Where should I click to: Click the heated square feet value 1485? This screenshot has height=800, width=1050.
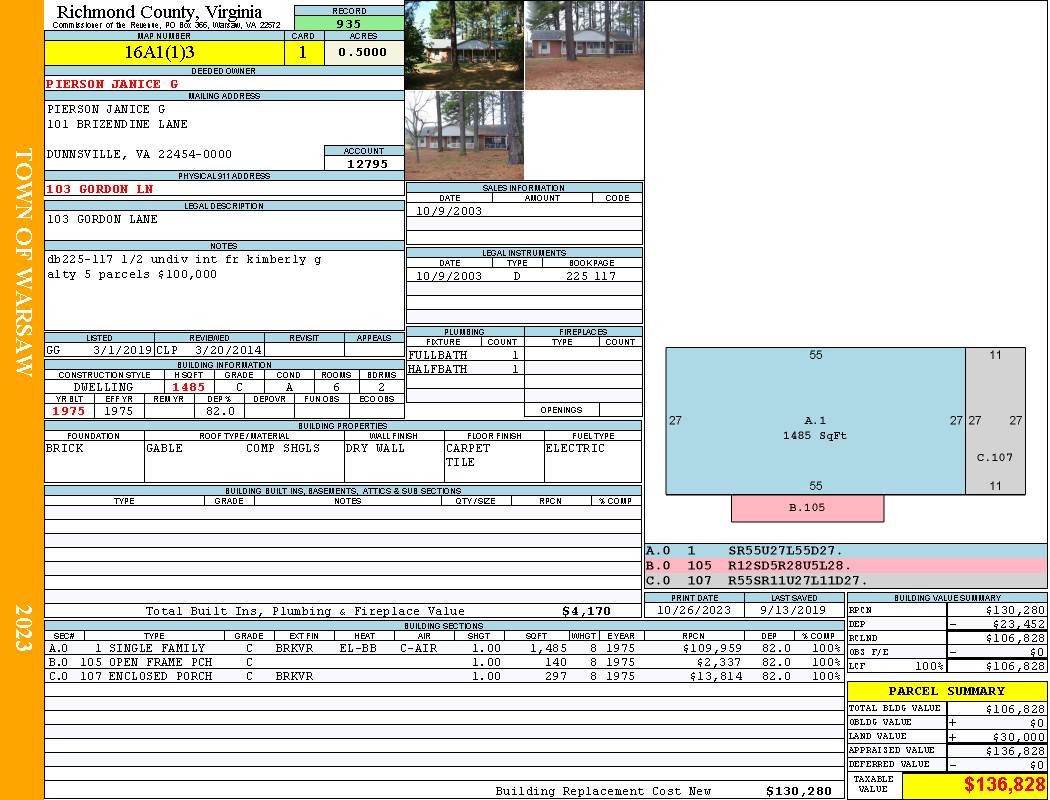tap(189, 387)
